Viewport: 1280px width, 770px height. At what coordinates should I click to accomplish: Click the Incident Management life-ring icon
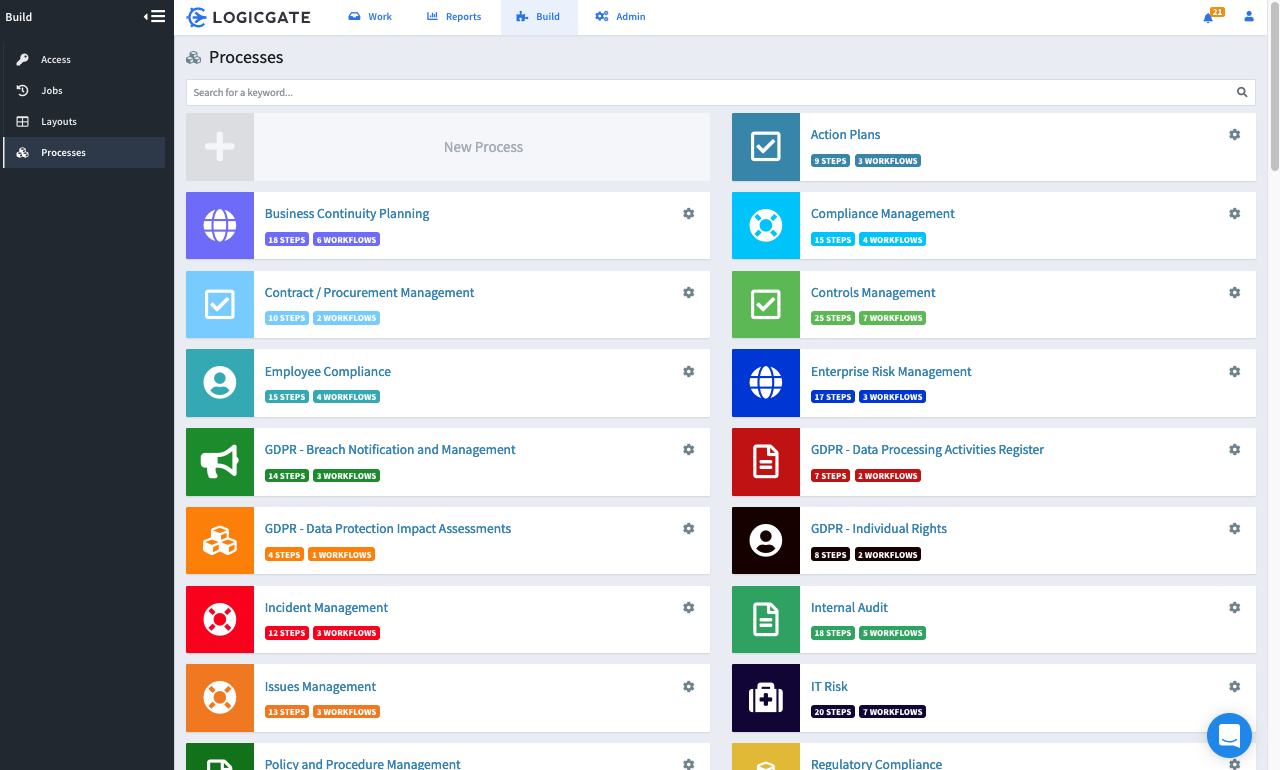pyautogui.click(x=219, y=619)
